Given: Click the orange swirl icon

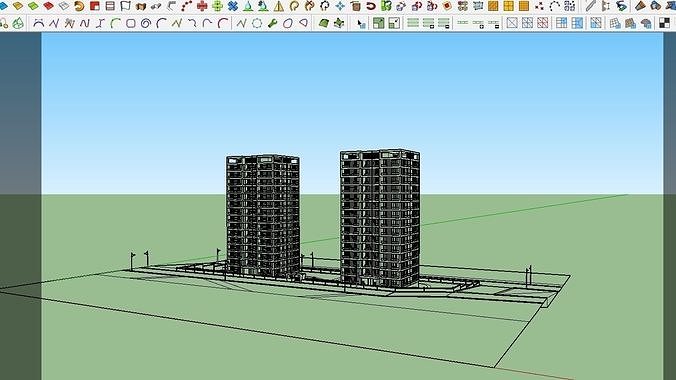Looking at the screenshot, I should click(x=79, y=6).
